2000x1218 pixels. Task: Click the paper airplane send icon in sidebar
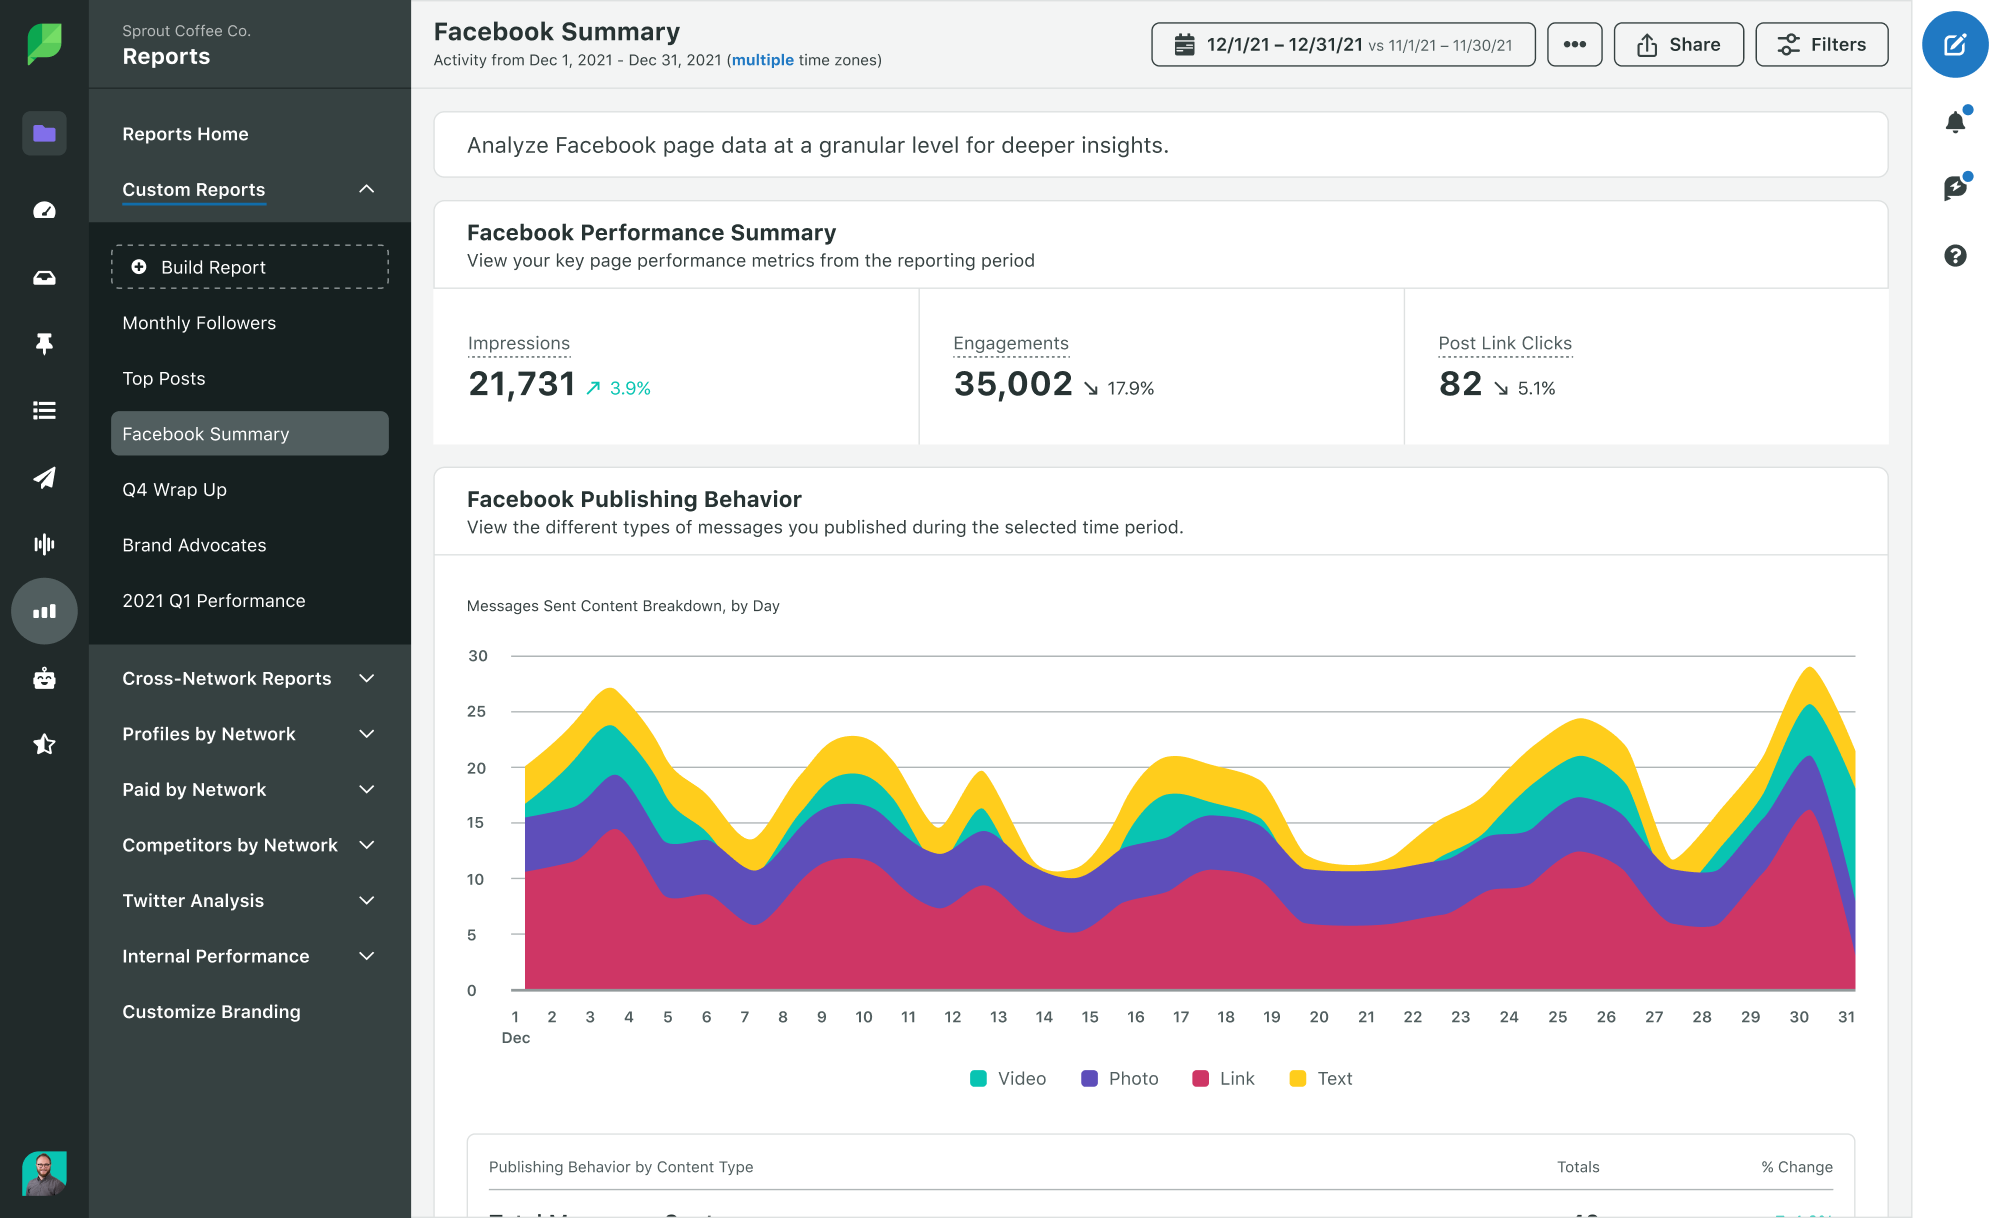click(x=43, y=477)
